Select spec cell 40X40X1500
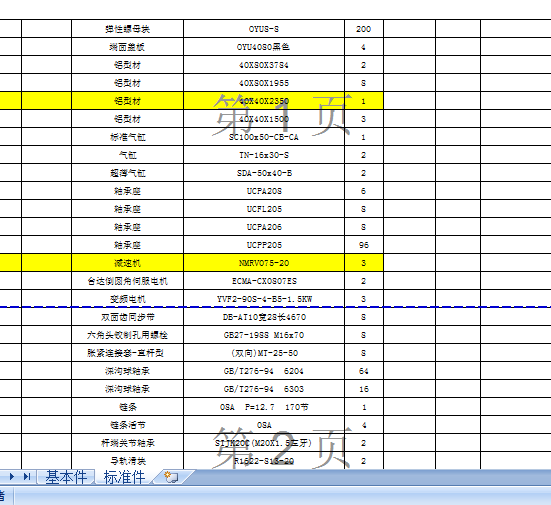551x505 pixels. 264,119
